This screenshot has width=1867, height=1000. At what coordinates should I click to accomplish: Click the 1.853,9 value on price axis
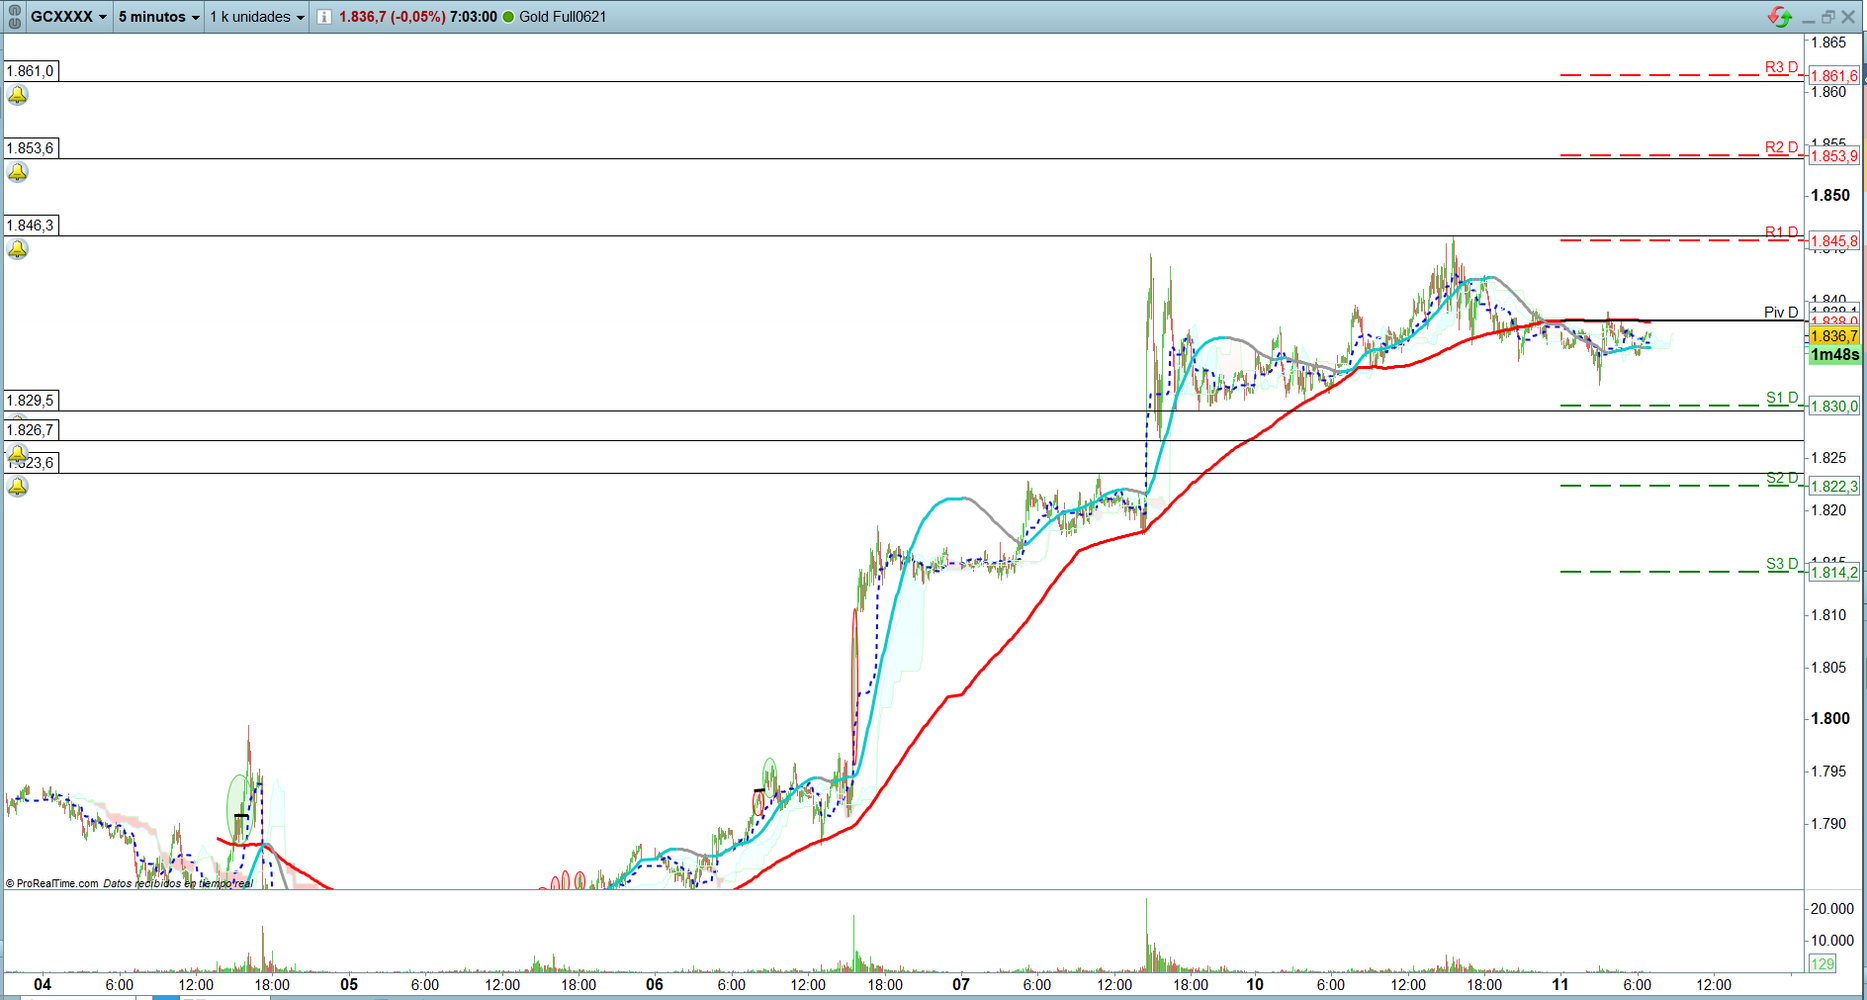1834,156
